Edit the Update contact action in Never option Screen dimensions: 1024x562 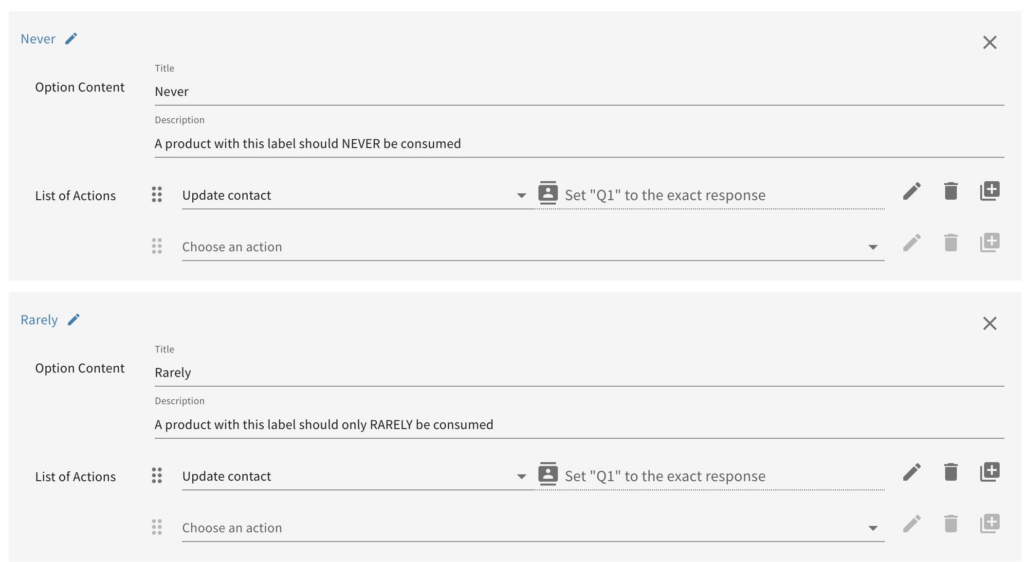tap(912, 192)
